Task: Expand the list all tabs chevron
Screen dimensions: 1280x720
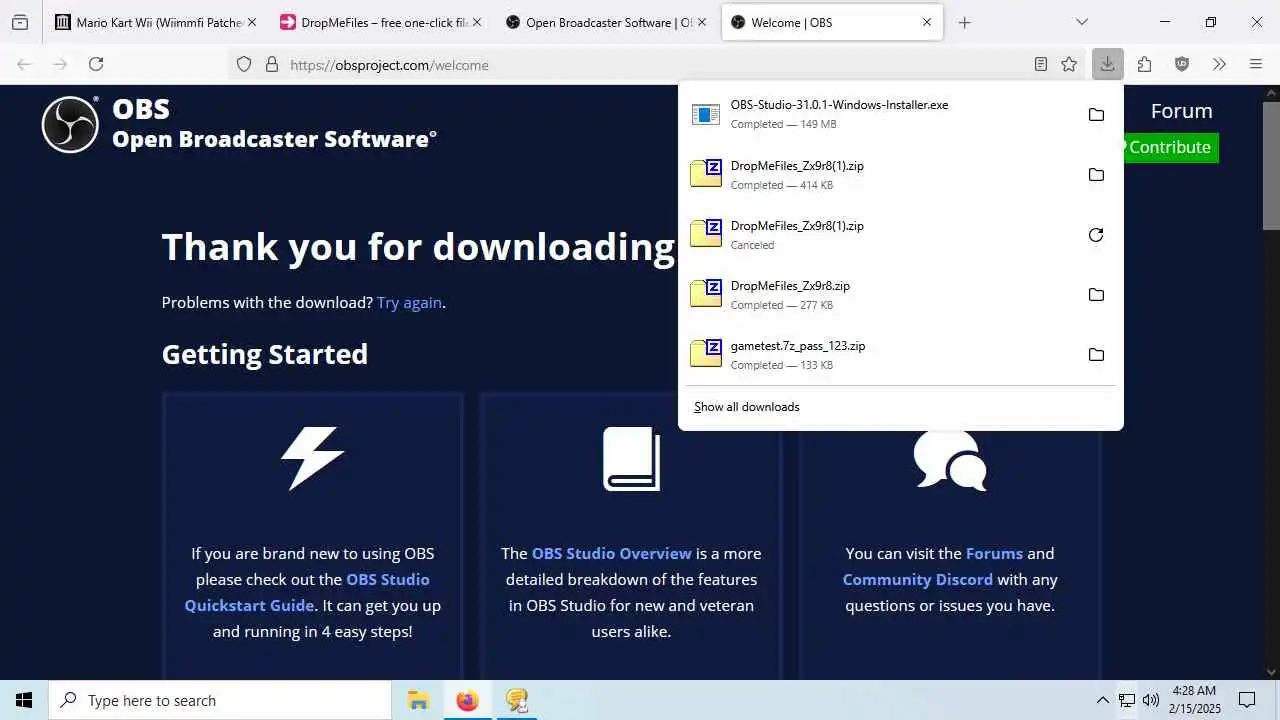Action: click(x=1082, y=22)
